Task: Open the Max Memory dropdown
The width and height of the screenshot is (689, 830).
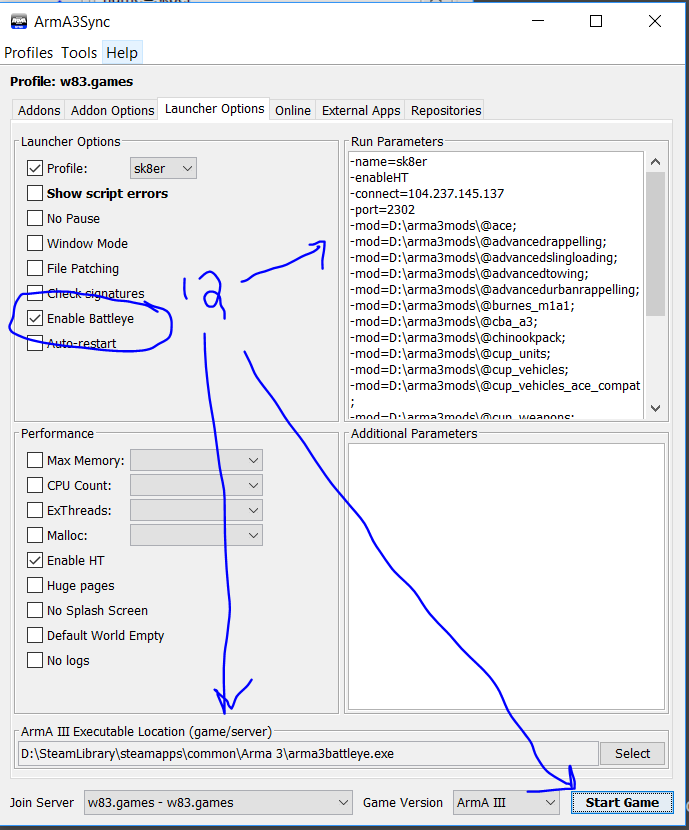Action: (x=196, y=460)
